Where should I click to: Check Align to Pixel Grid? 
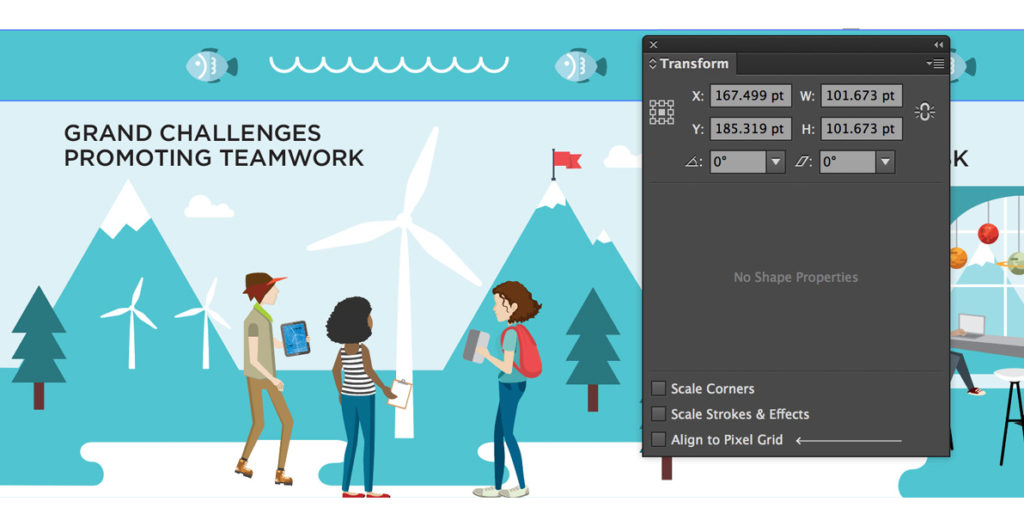coord(658,439)
